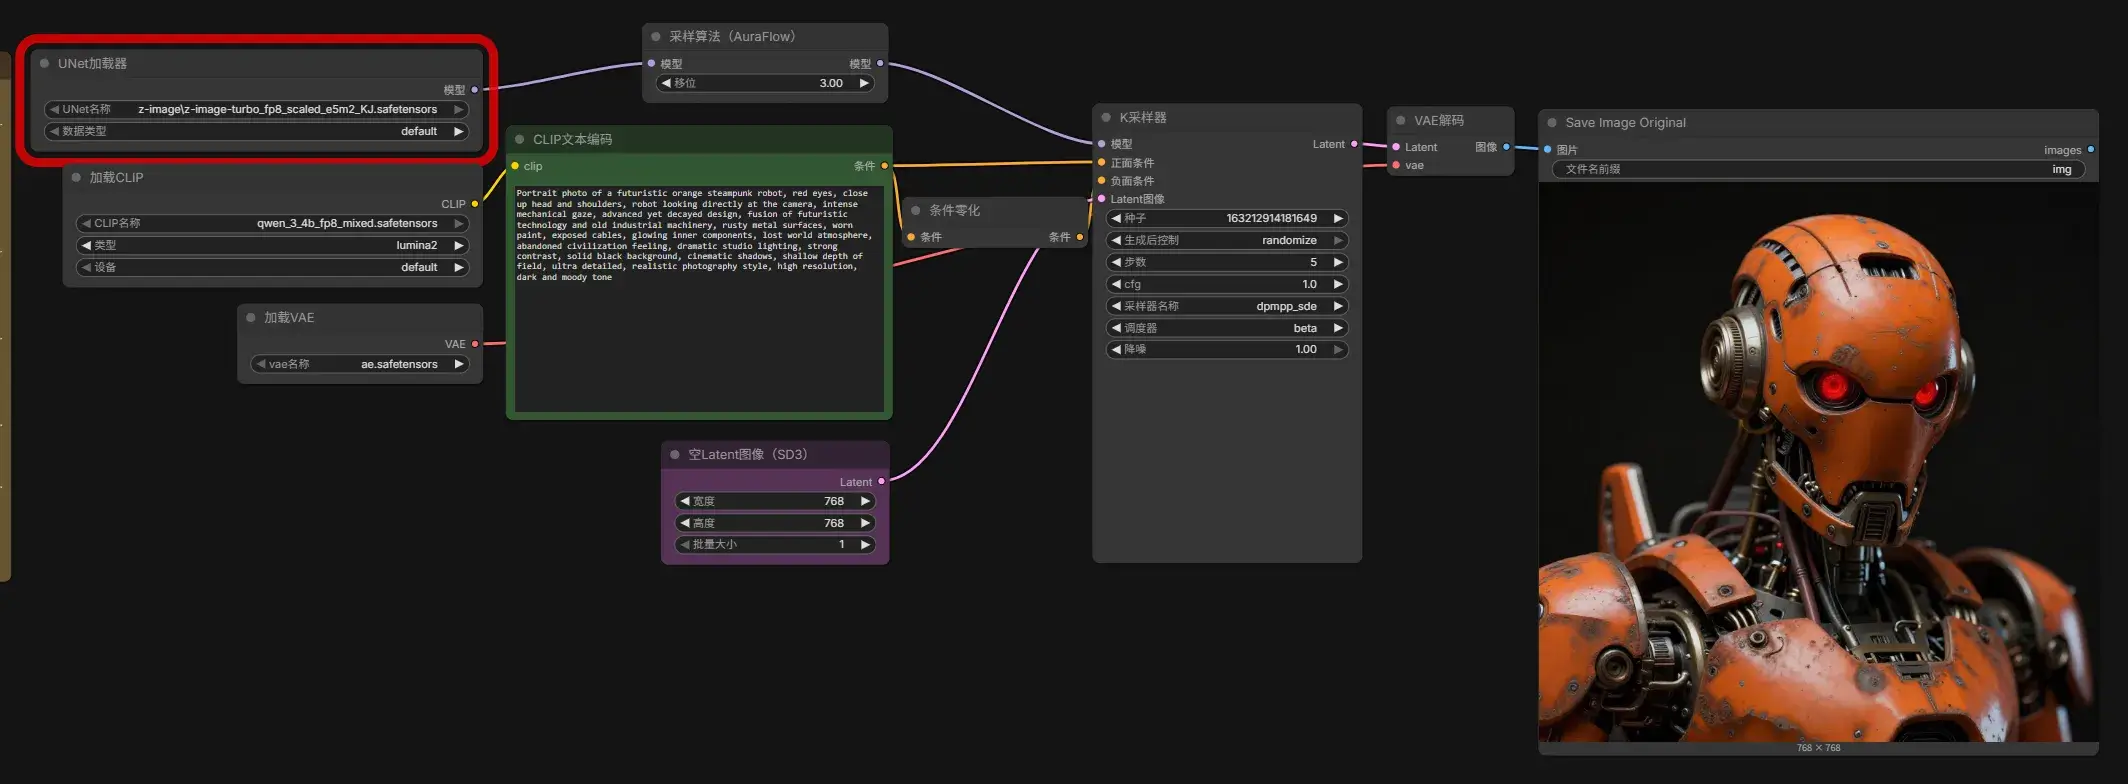Screen dimensions: 2128x784
Task: Click the 文件名前缀 img input field
Action: (x=1819, y=169)
